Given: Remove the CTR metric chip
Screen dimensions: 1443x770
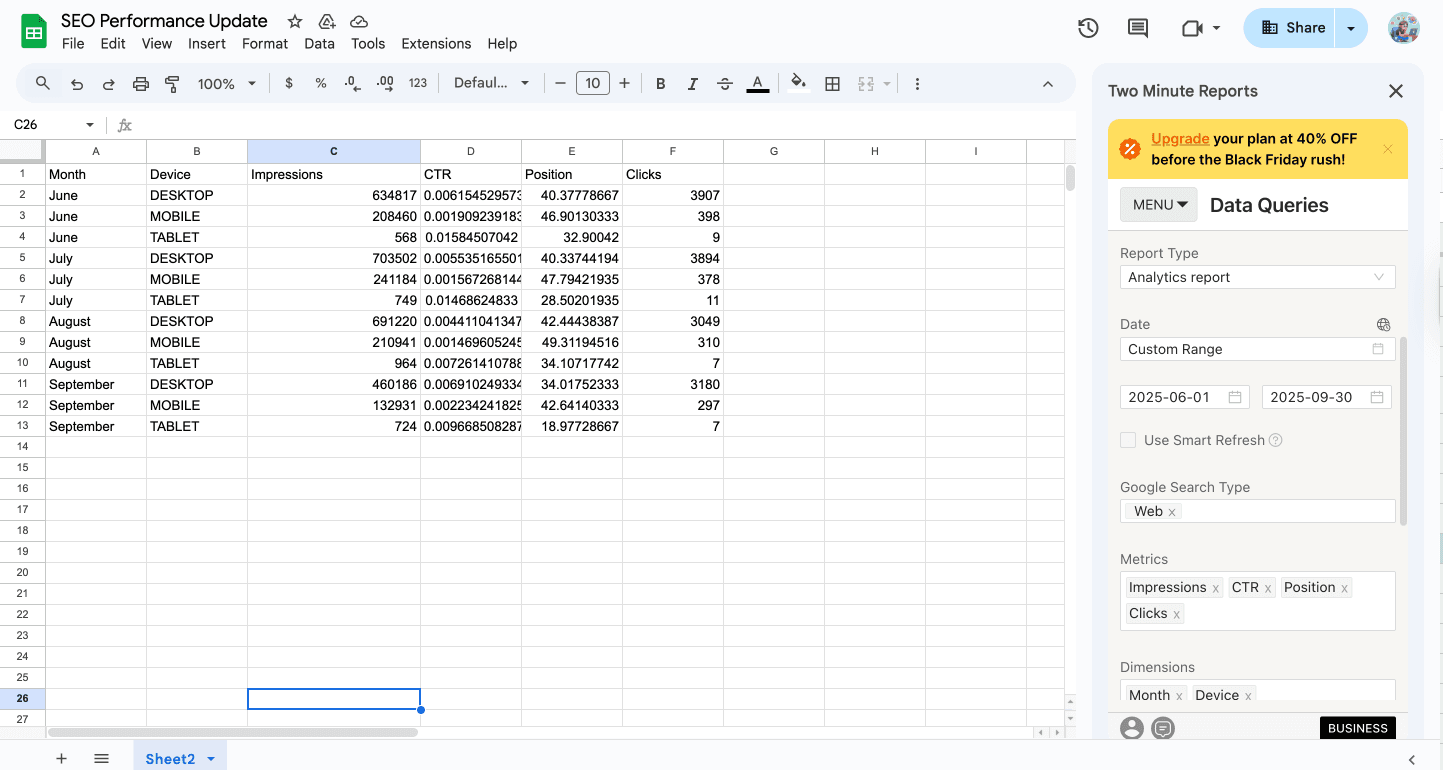Looking at the screenshot, I should [1268, 587].
